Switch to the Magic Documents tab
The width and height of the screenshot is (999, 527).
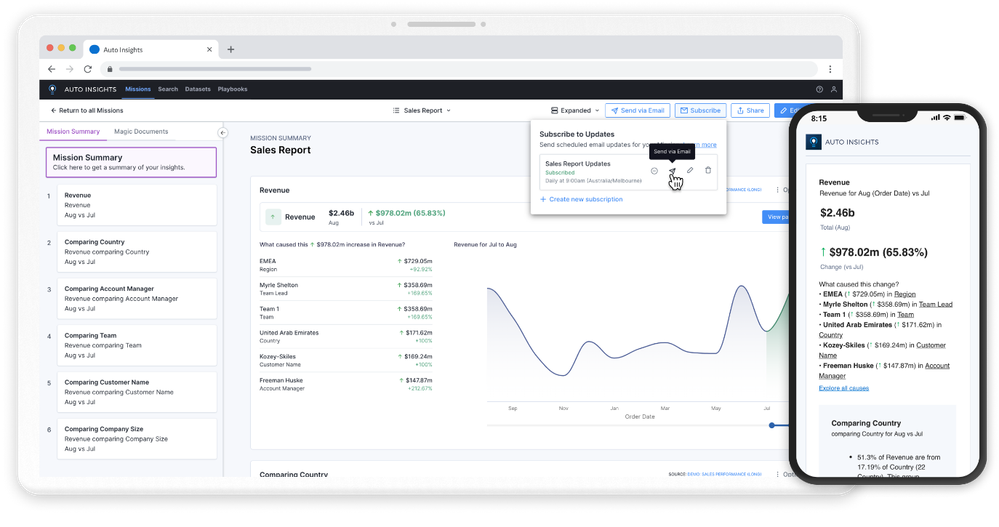coord(141,131)
